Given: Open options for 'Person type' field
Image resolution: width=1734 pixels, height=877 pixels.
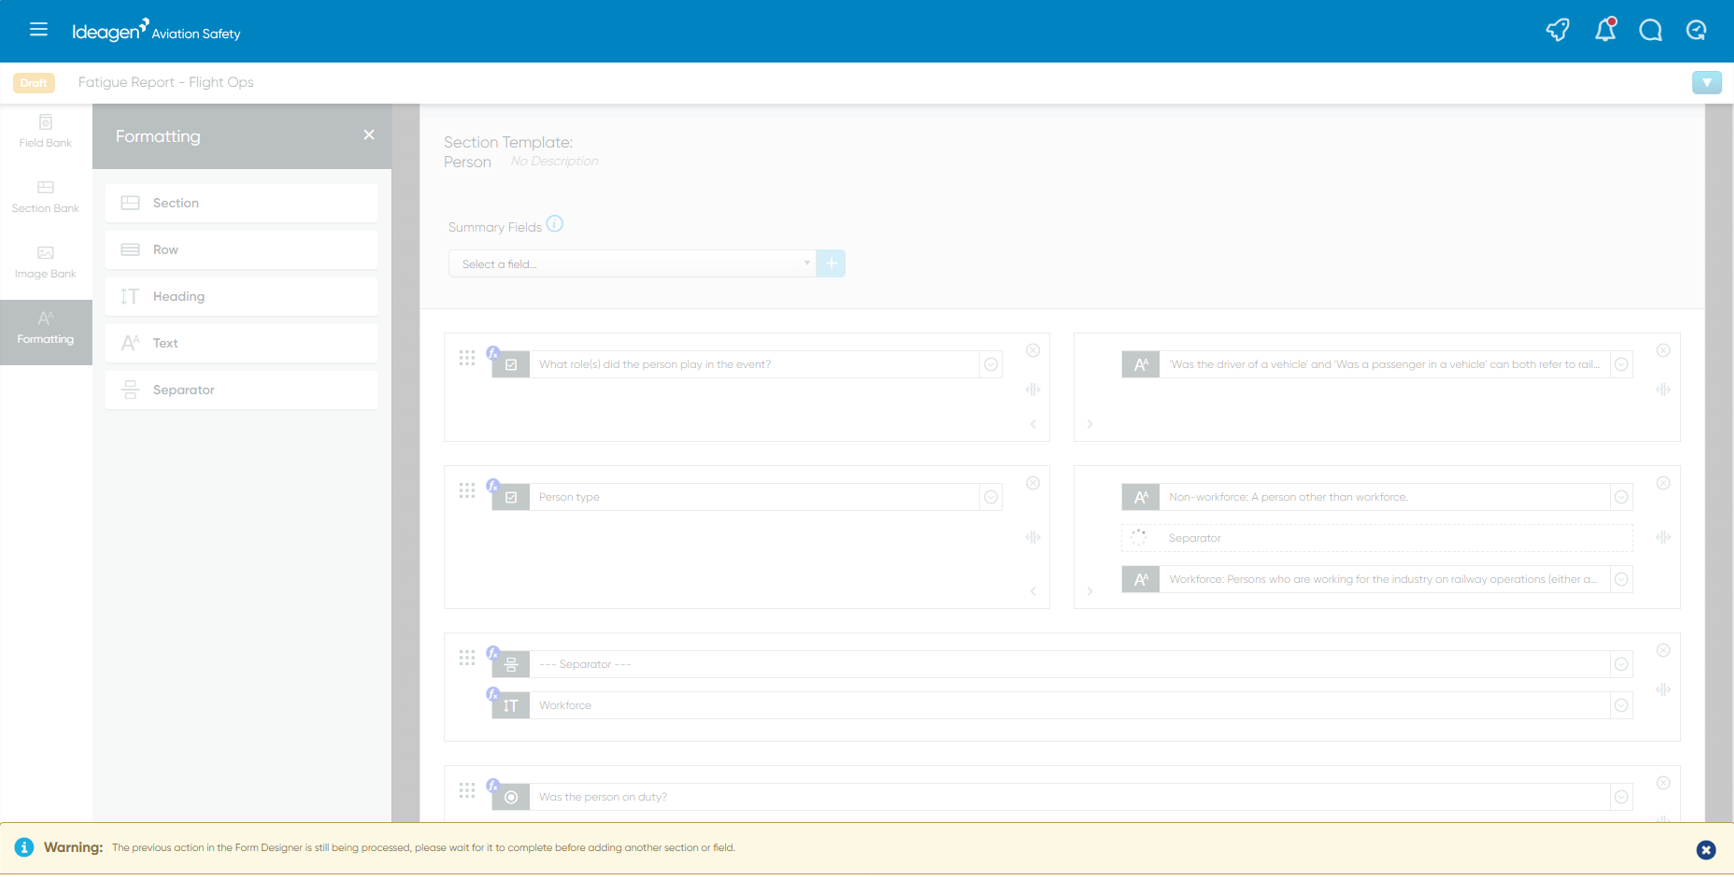Looking at the screenshot, I should coord(991,498).
